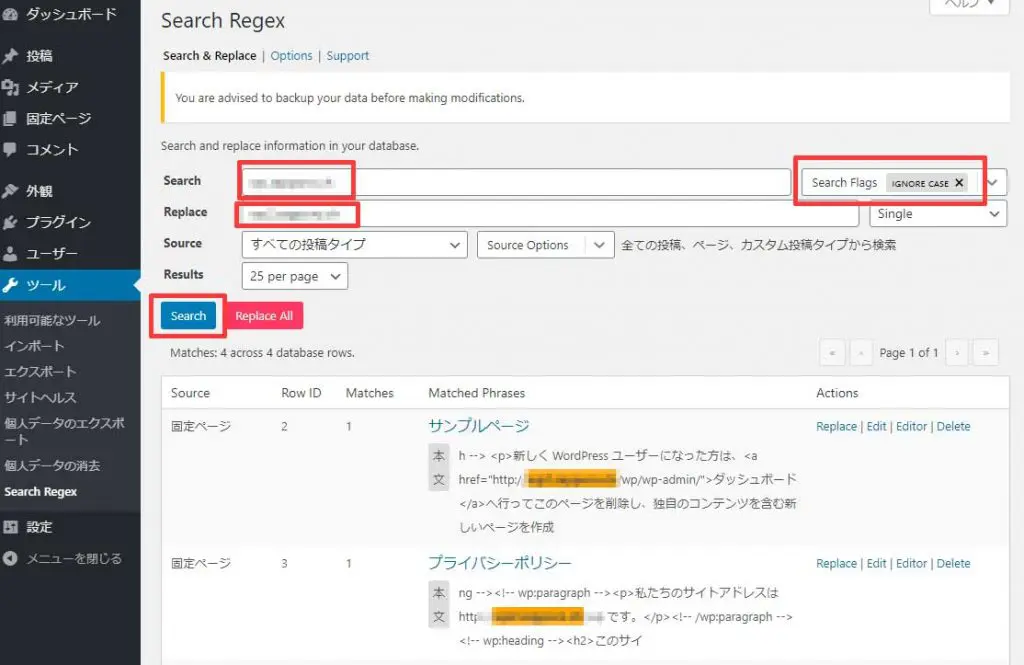Click Replace for the サンプルページ row

[x=836, y=426]
